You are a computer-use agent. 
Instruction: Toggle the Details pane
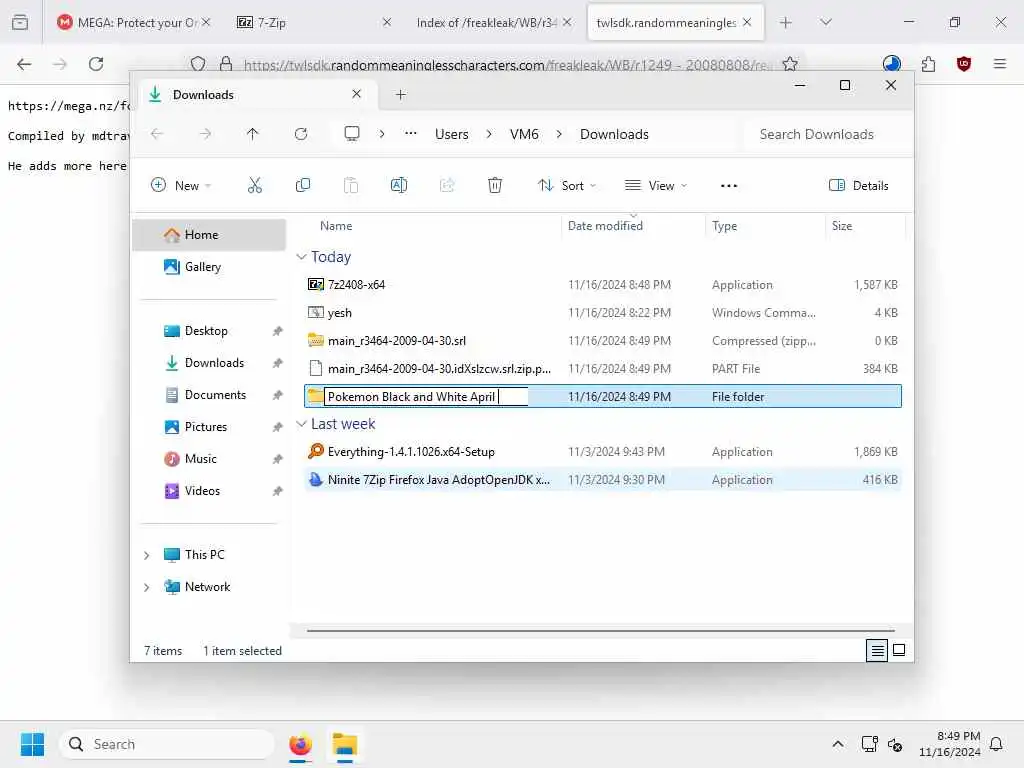(x=858, y=185)
